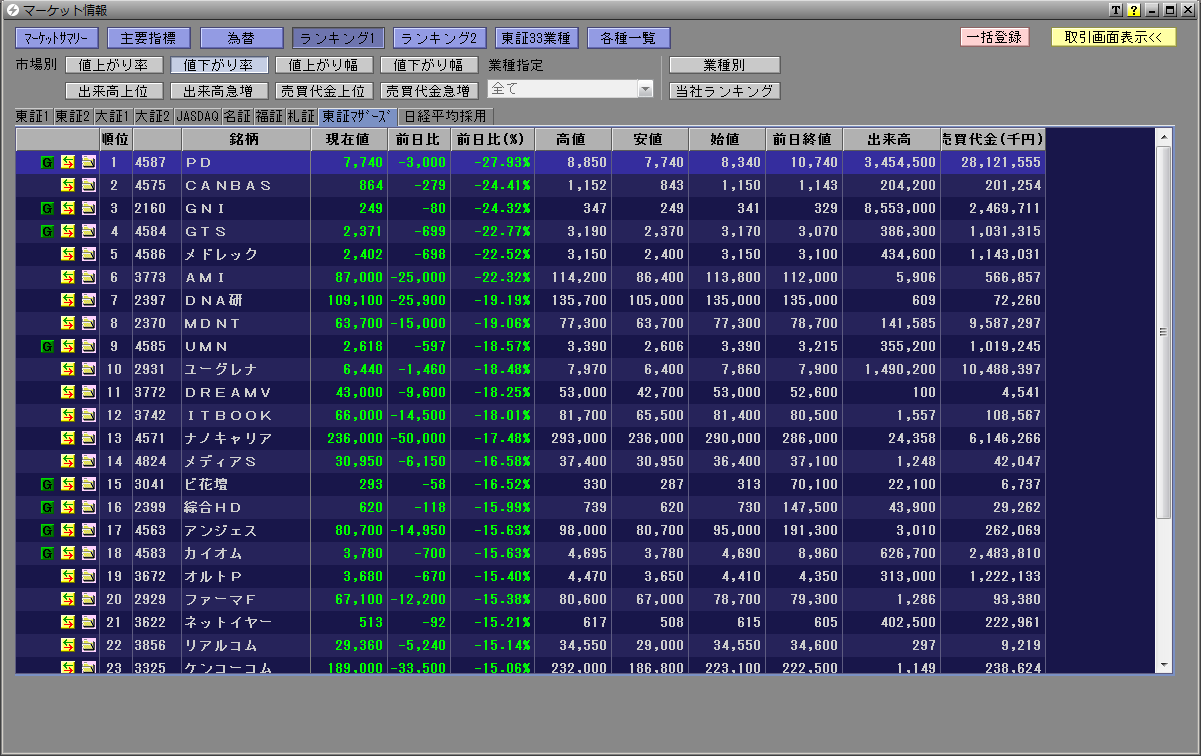Switch to the 日経平均採用 tab

point(445,116)
